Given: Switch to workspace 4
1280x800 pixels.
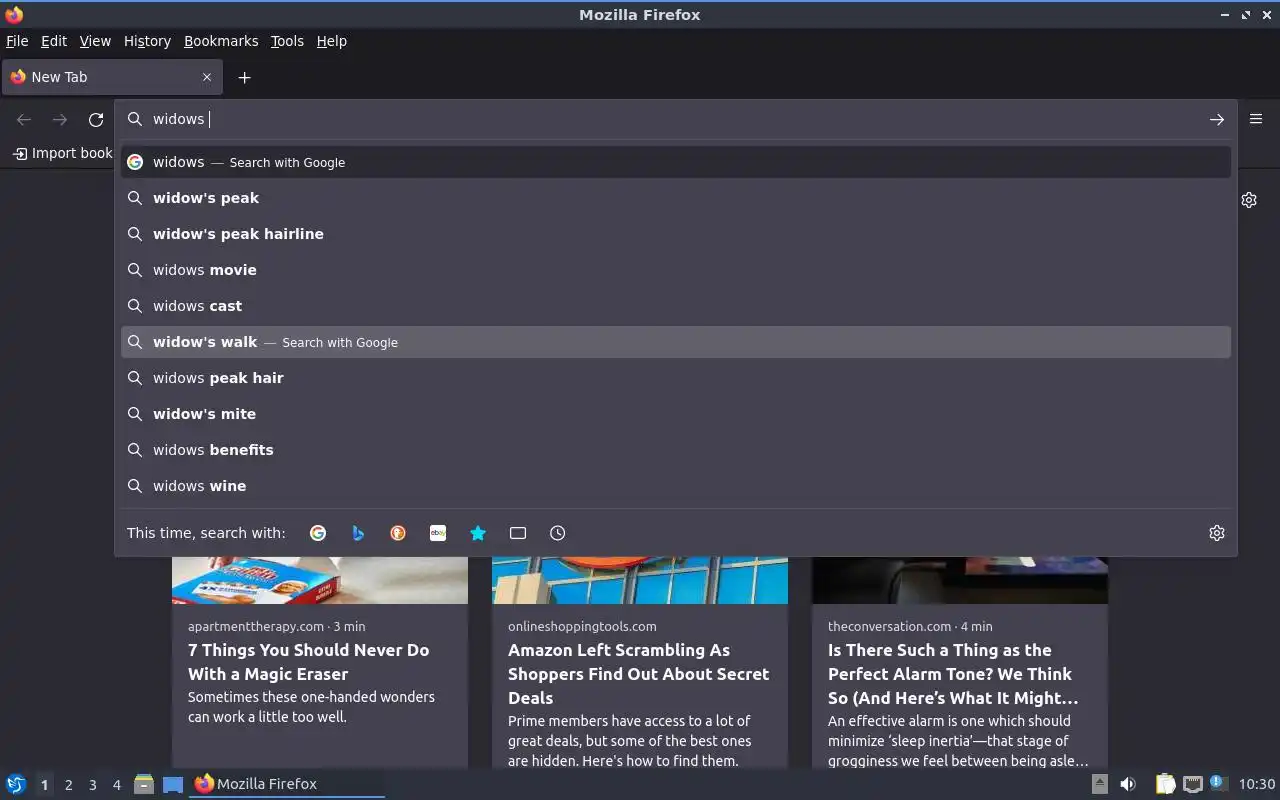Looking at the screenshot, I should tap(116, 785).
